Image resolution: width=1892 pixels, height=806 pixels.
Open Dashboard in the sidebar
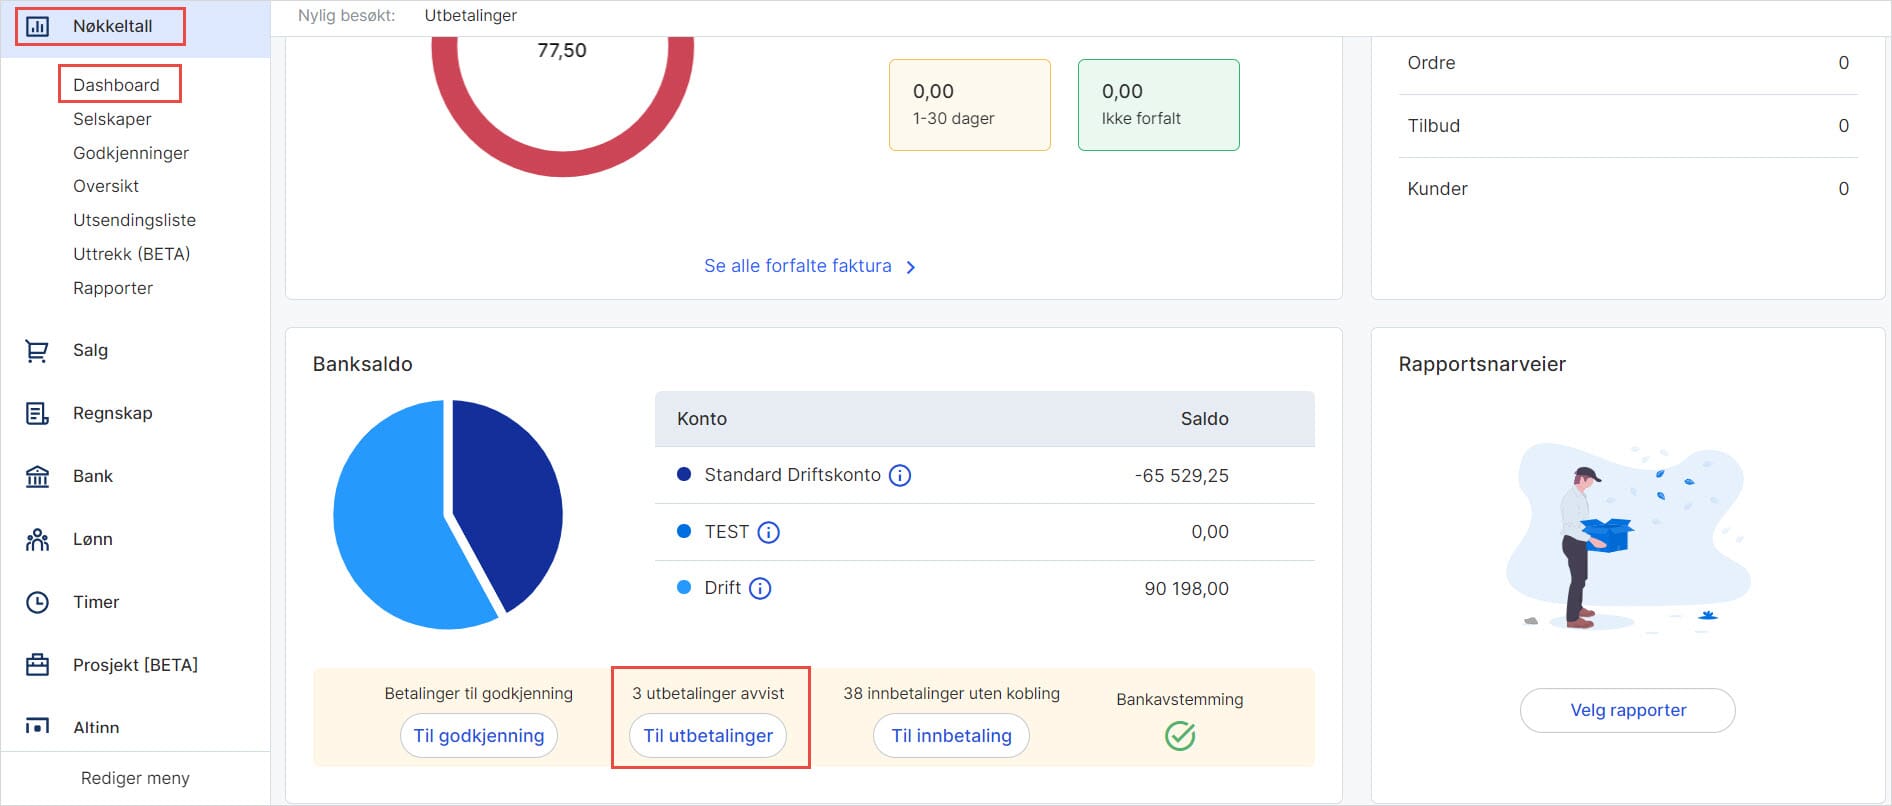(x=116, y=85)
